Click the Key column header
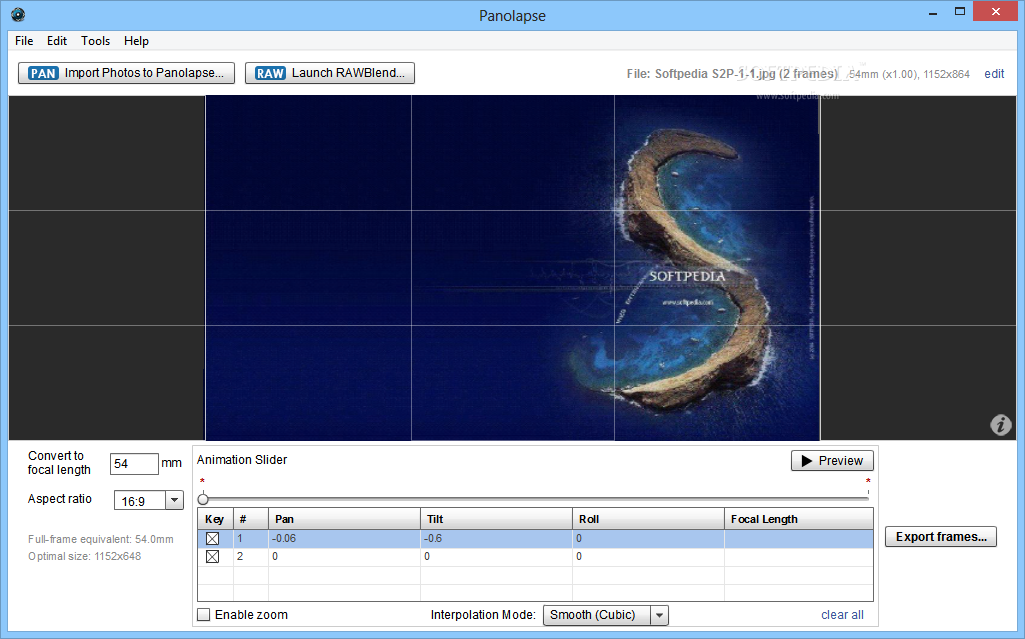Screen dimensions: 1025x639 (215, 519)
